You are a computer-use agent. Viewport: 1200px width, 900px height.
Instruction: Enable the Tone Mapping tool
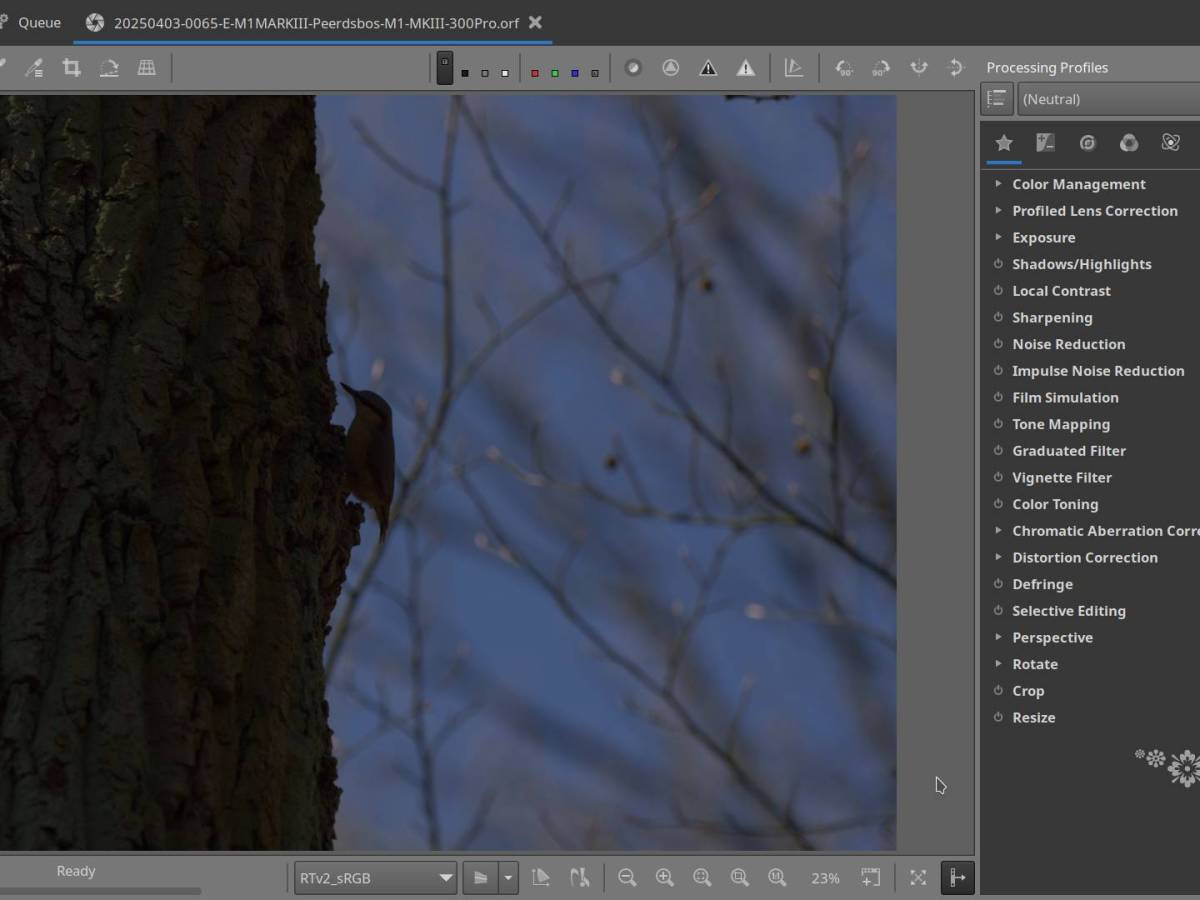point(998,424)
